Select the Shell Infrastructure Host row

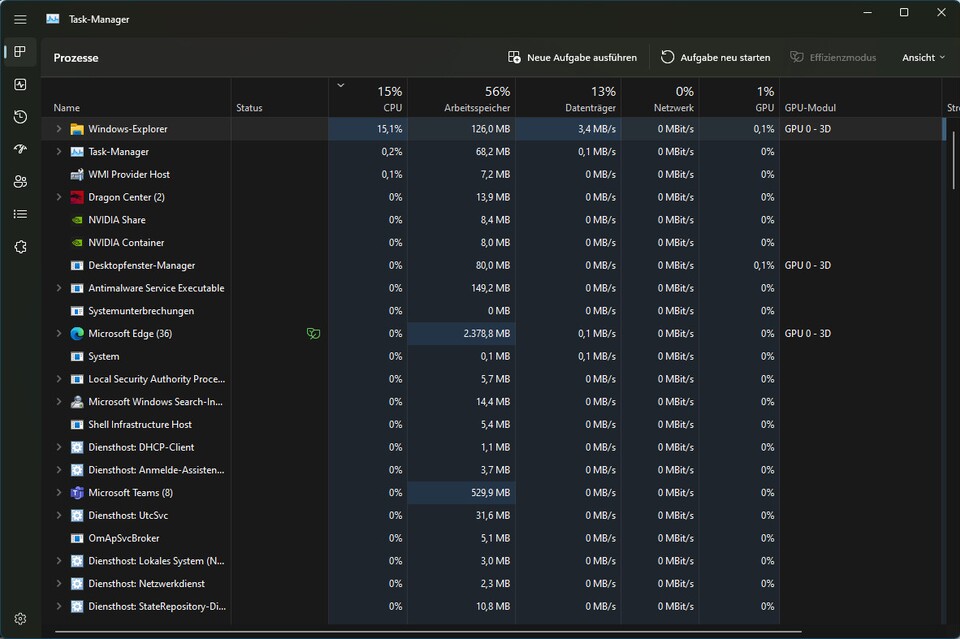tap(491, 425)
